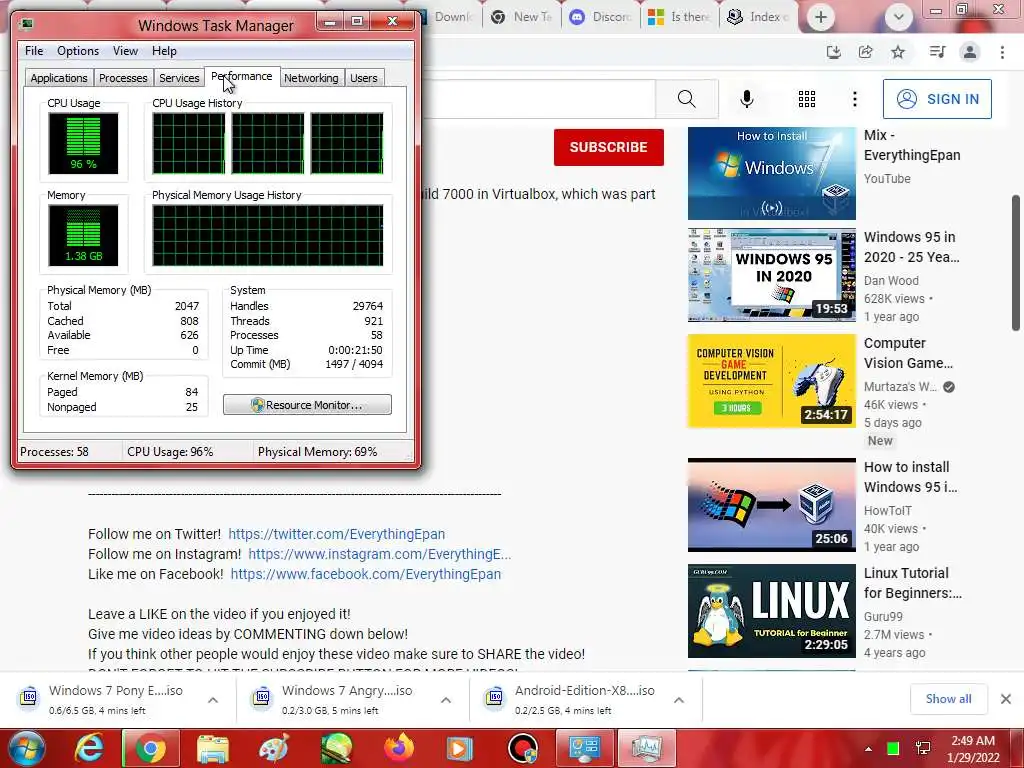Viewport: 1024px width, 768px height.
Task: Switch to the Processes tab in Task Manager
Action: (x=123, y=78)
